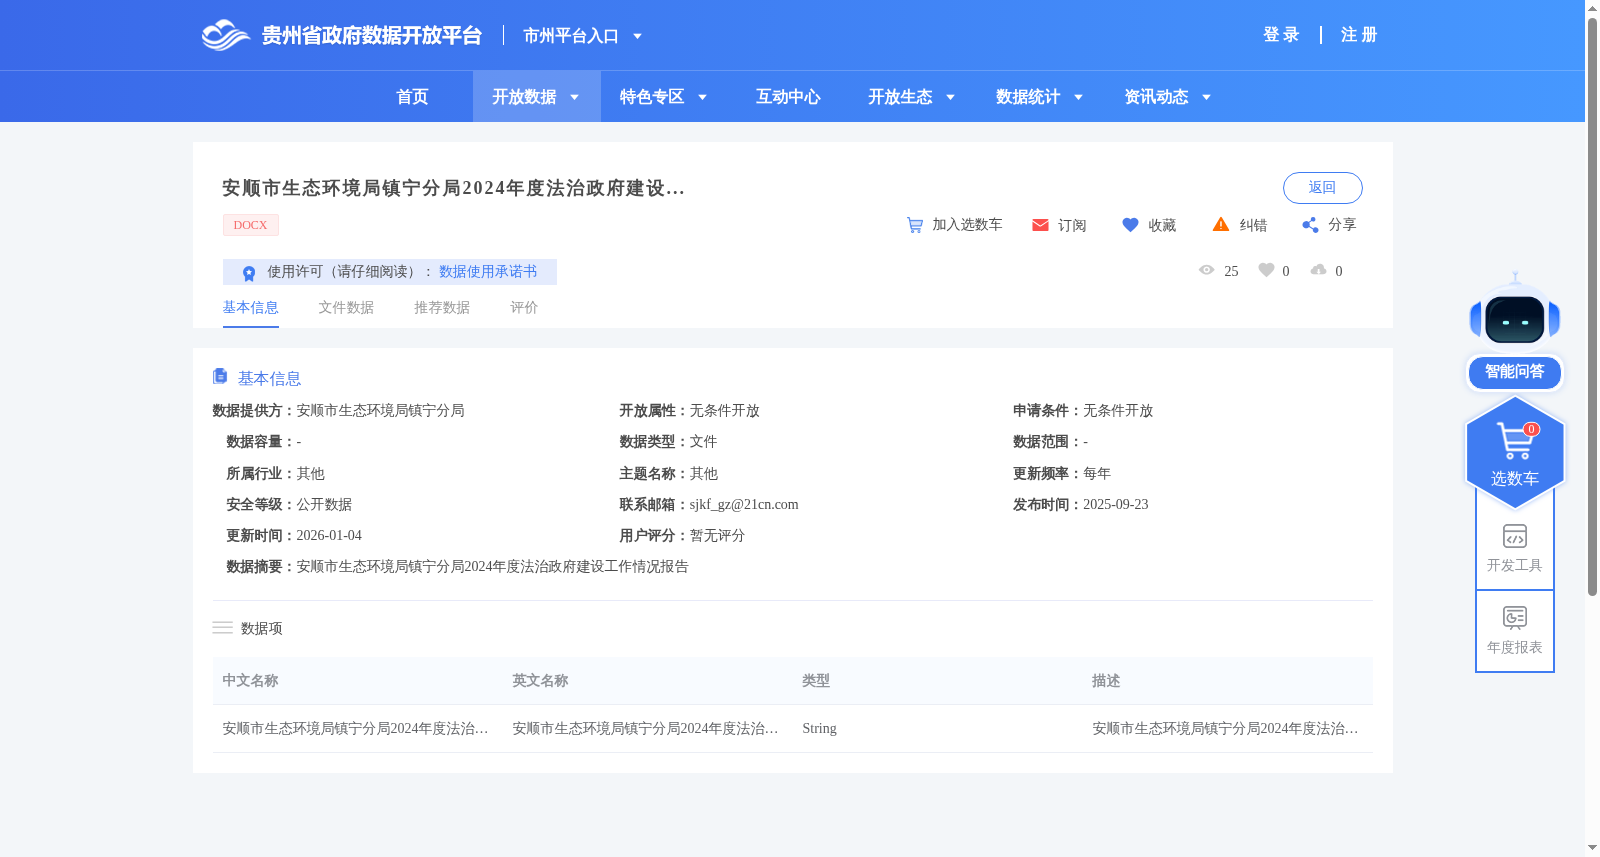Click the scrollbar down arrow
1600x857 pixels.
tap(1592, 848)
